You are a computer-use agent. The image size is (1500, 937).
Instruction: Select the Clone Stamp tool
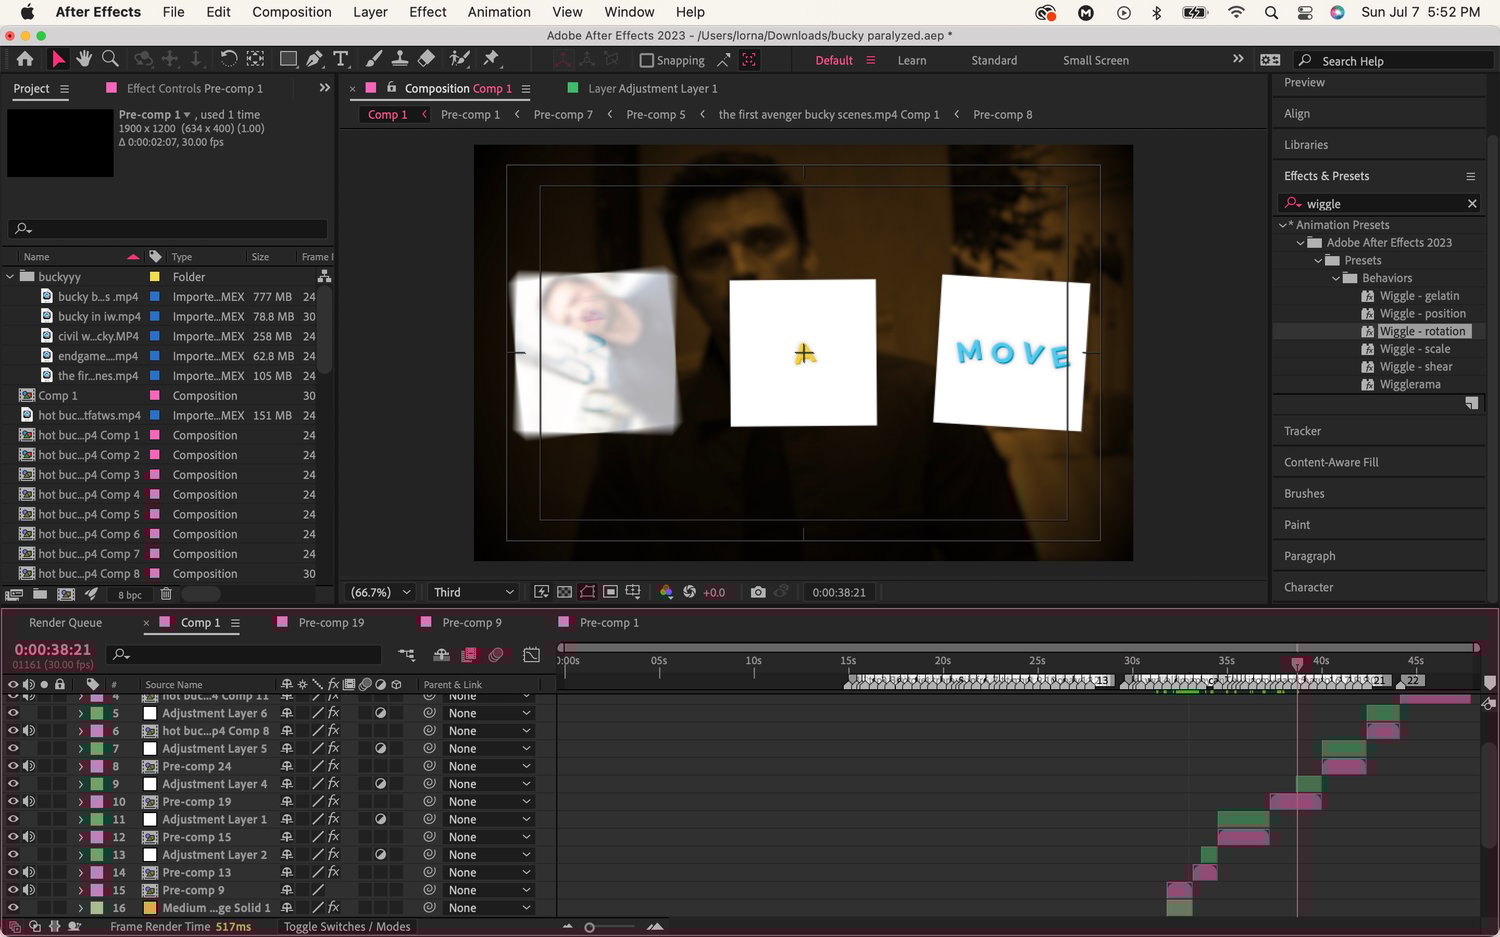click(399, 59)
